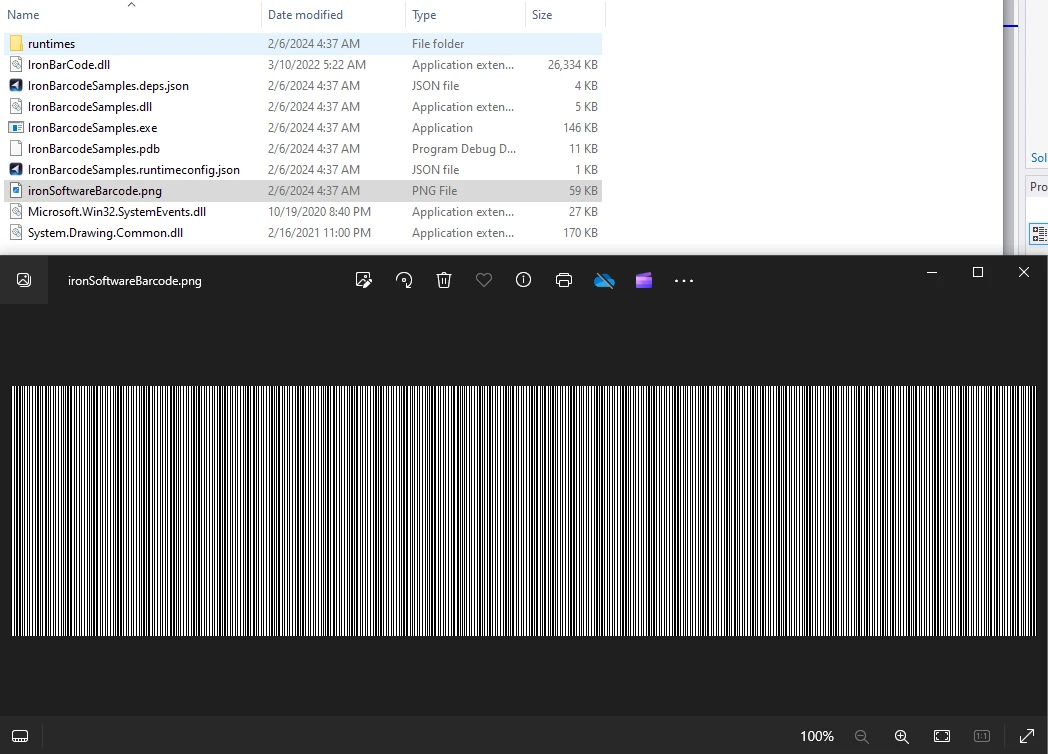The height and width of the screenshot is (754, 1048).
Task: Open the Edit image tool
Action: (364, 281)
